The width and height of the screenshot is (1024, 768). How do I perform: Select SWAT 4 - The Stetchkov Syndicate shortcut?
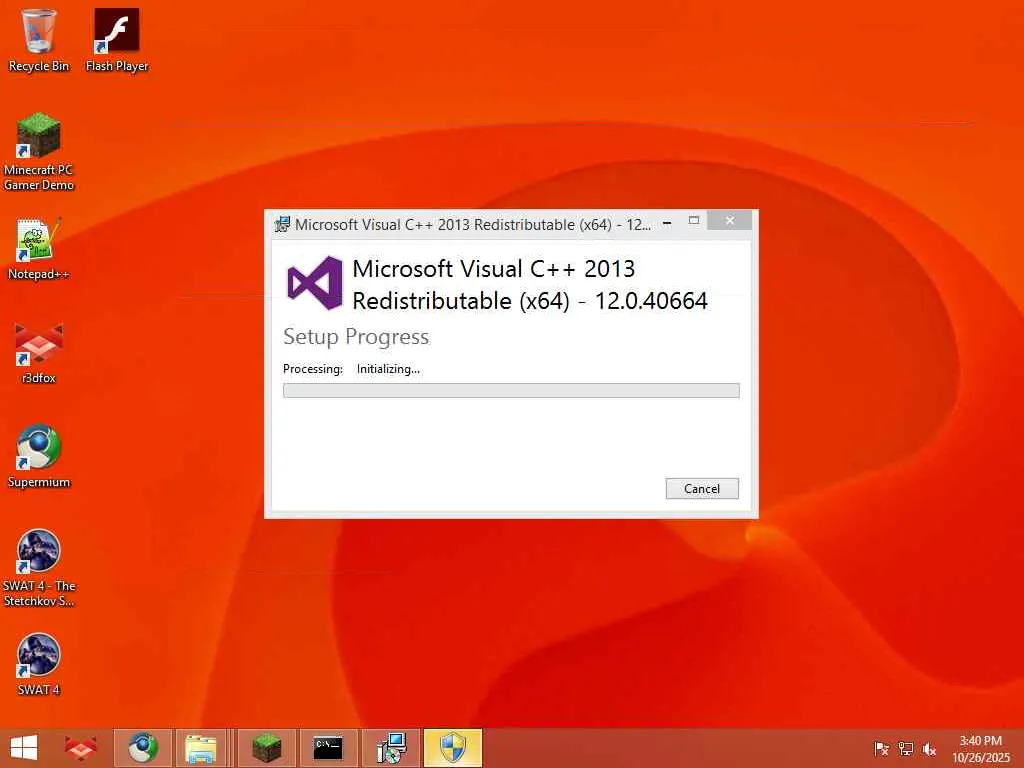click(x=39, y=568)
